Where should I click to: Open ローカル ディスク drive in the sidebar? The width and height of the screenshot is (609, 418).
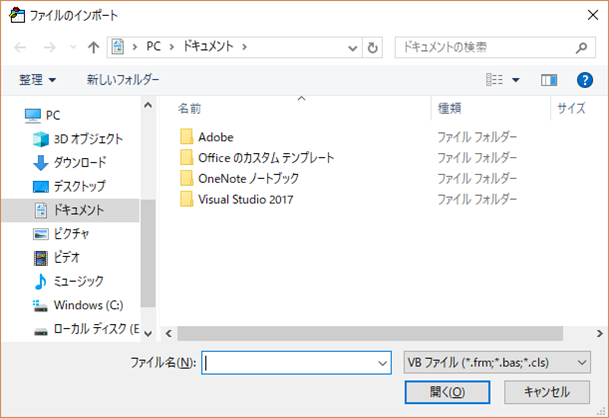click(x=96, y=329)
